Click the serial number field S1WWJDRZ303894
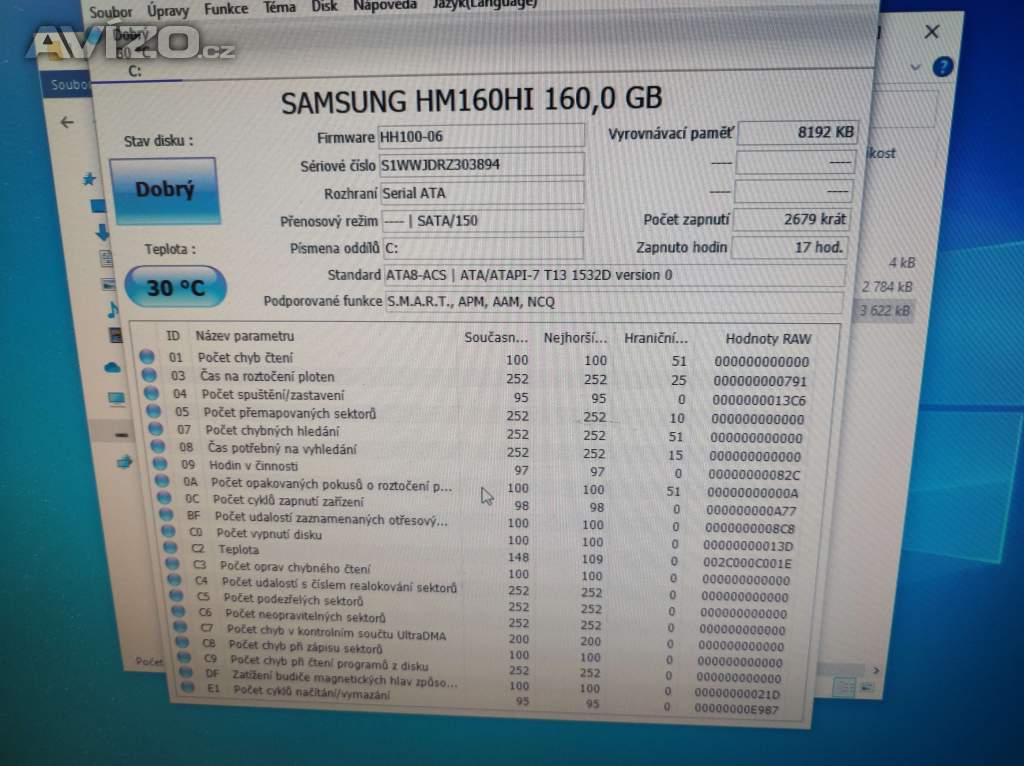This screenshot has width=1024, height=766. point(482,165)
